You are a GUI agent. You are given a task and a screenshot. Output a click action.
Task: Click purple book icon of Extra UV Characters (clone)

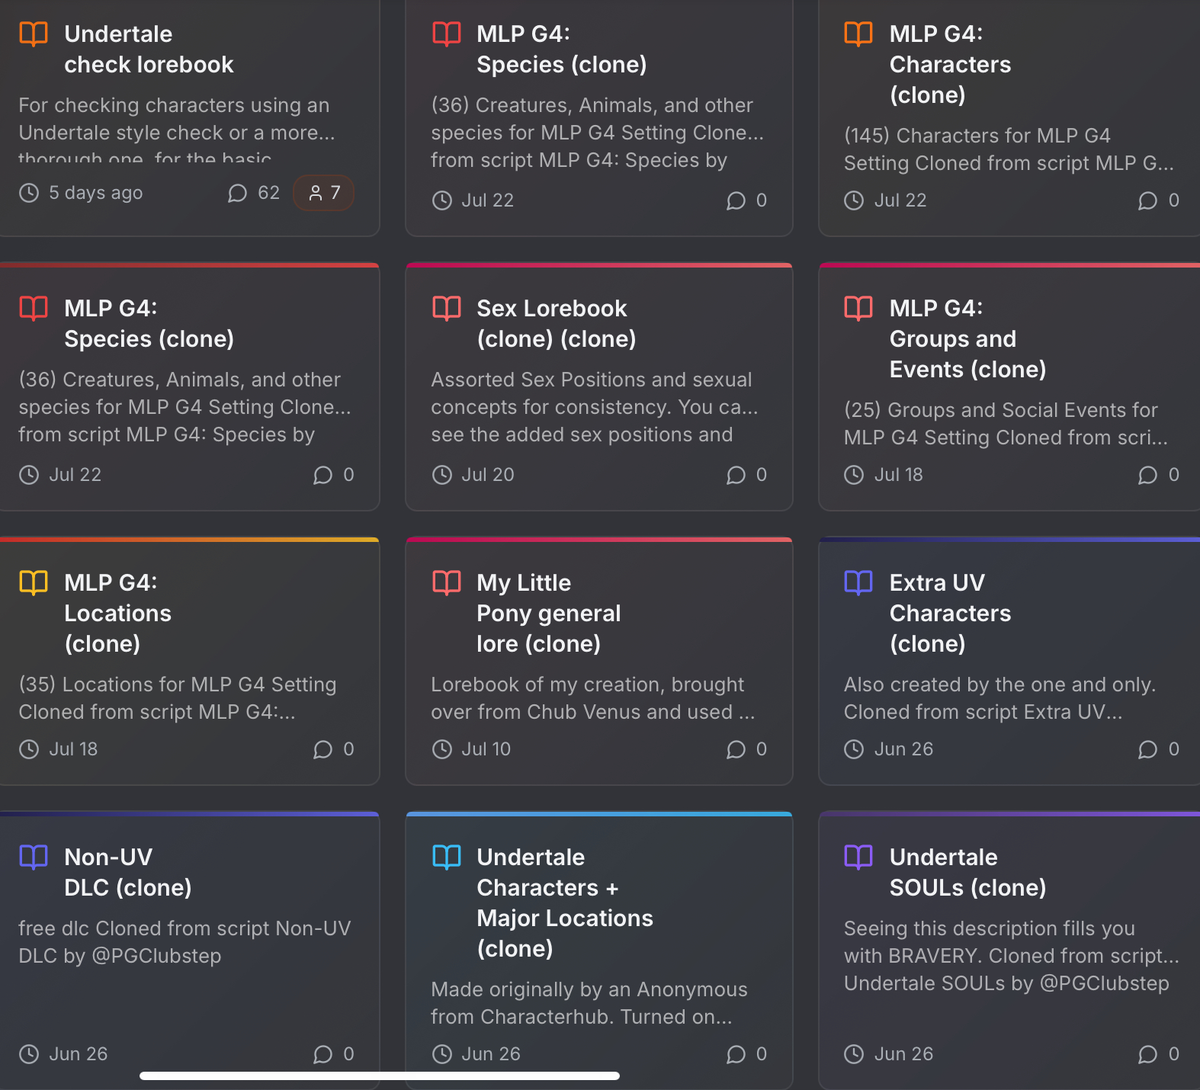858,582
